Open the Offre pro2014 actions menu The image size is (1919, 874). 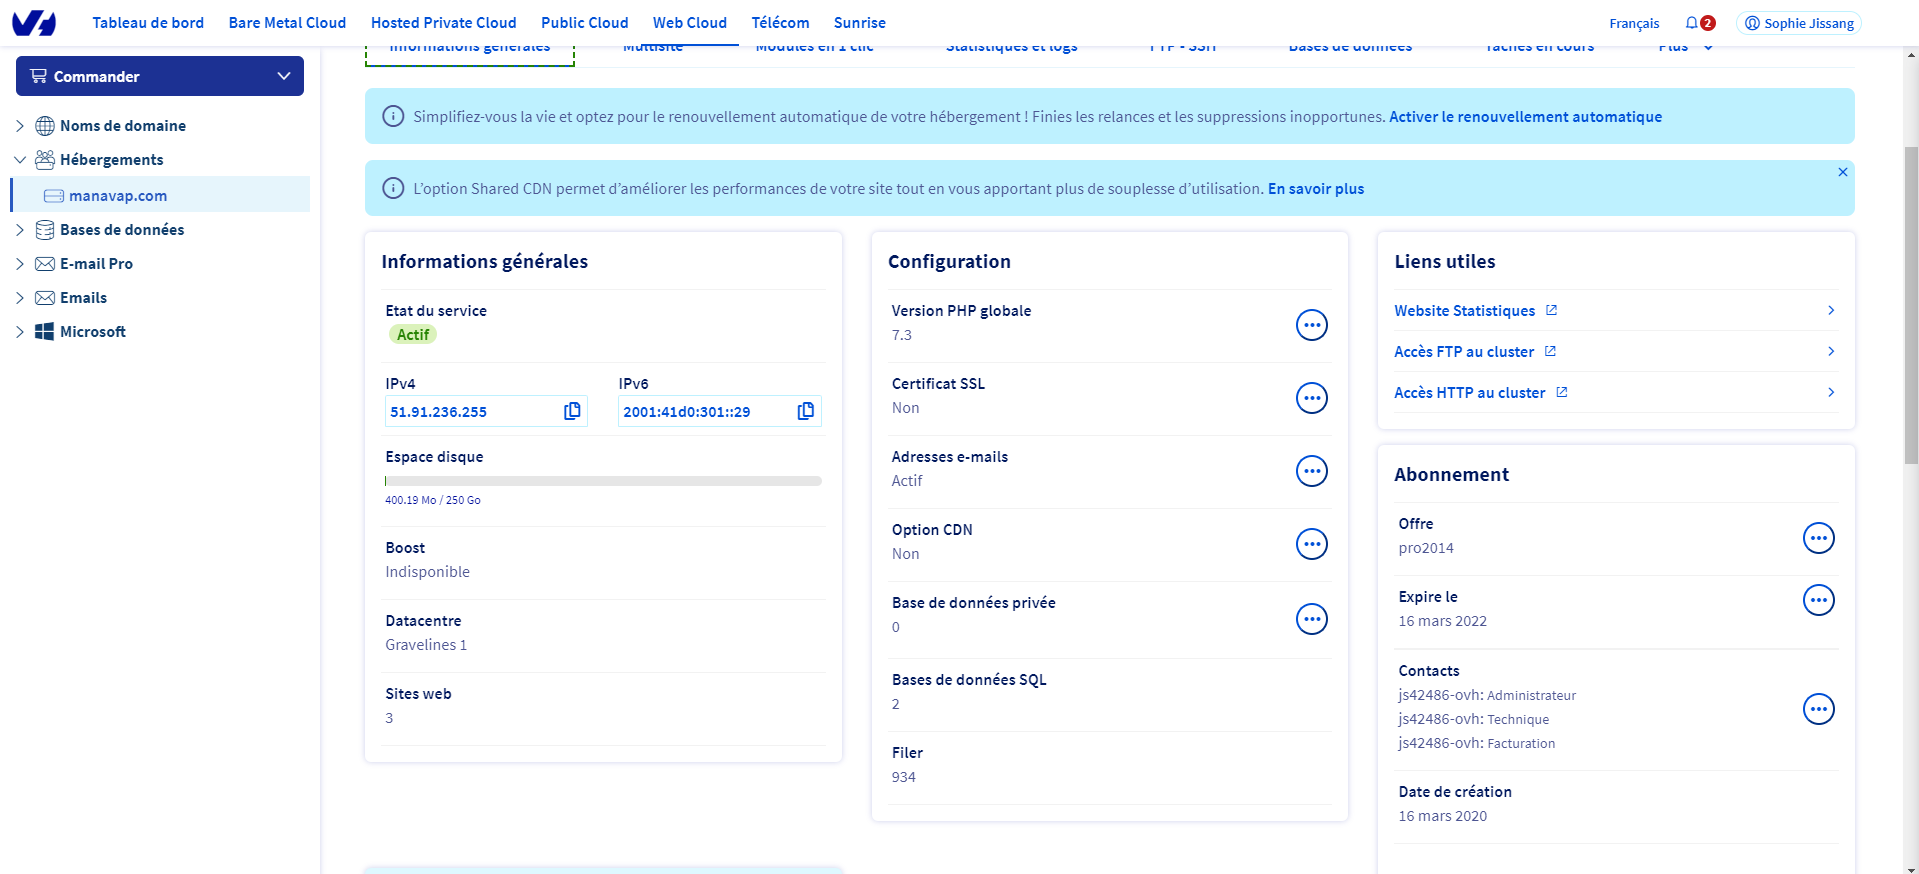pos(1818,538)
